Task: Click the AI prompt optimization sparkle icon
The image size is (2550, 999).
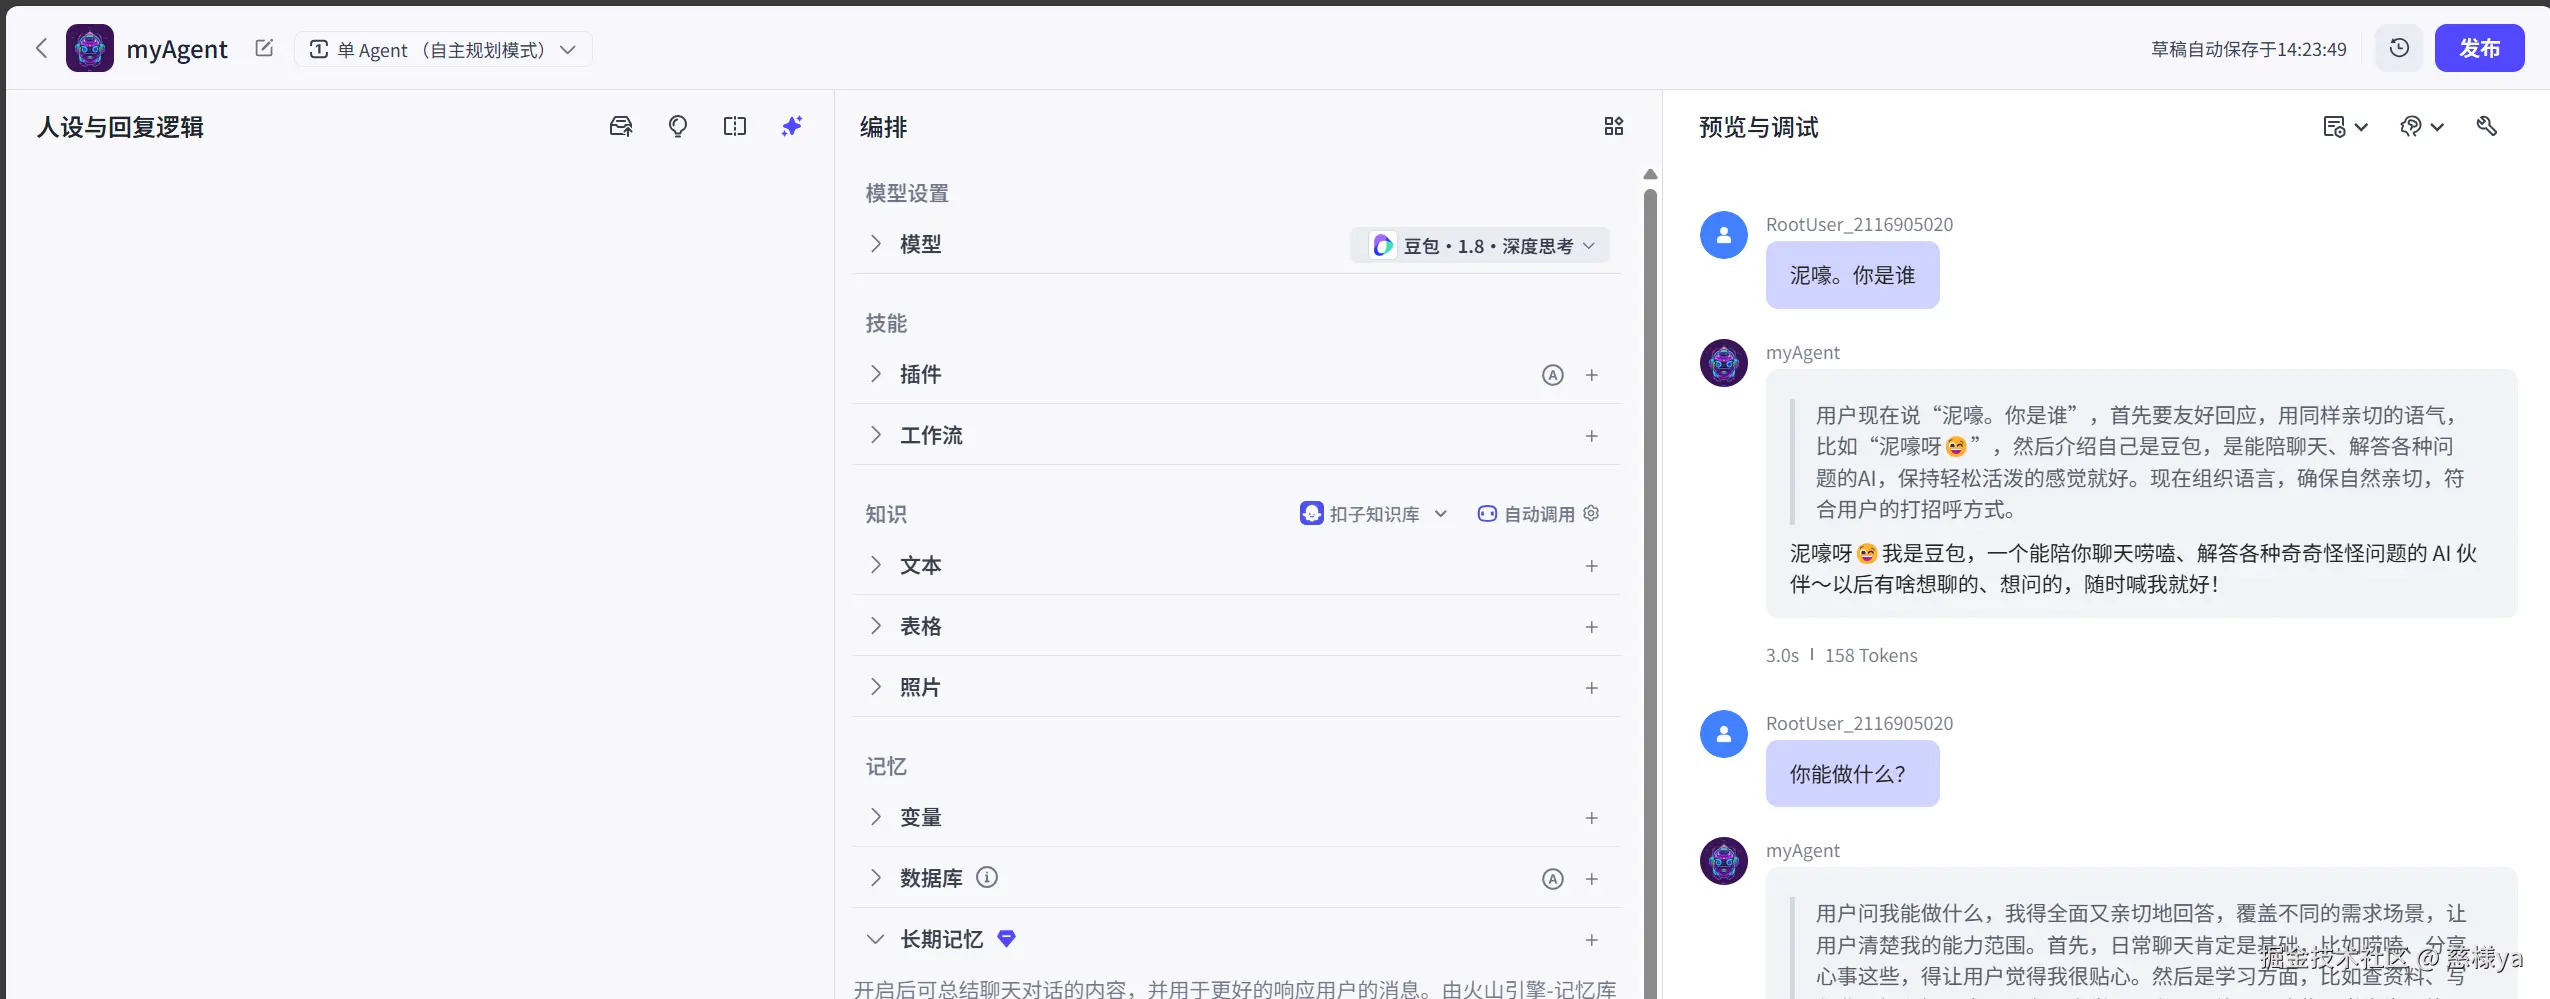Action: (791, 126)
